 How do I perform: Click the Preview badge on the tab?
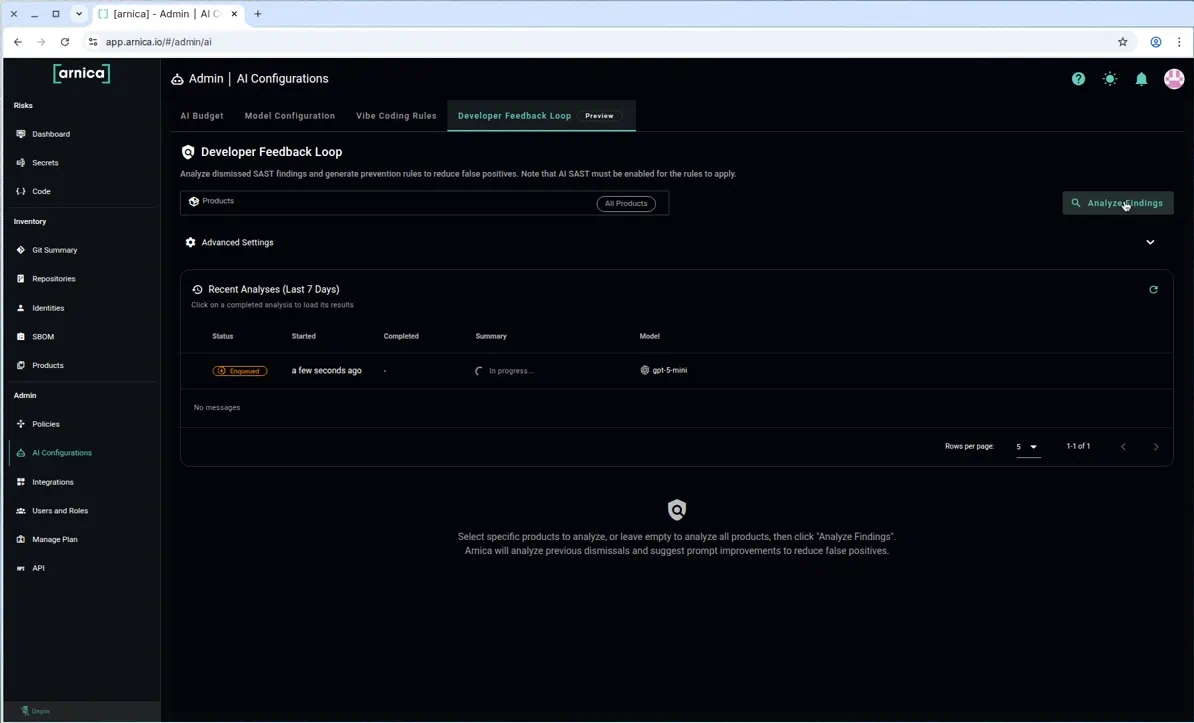pyautogui.click(x=599, y=116)
